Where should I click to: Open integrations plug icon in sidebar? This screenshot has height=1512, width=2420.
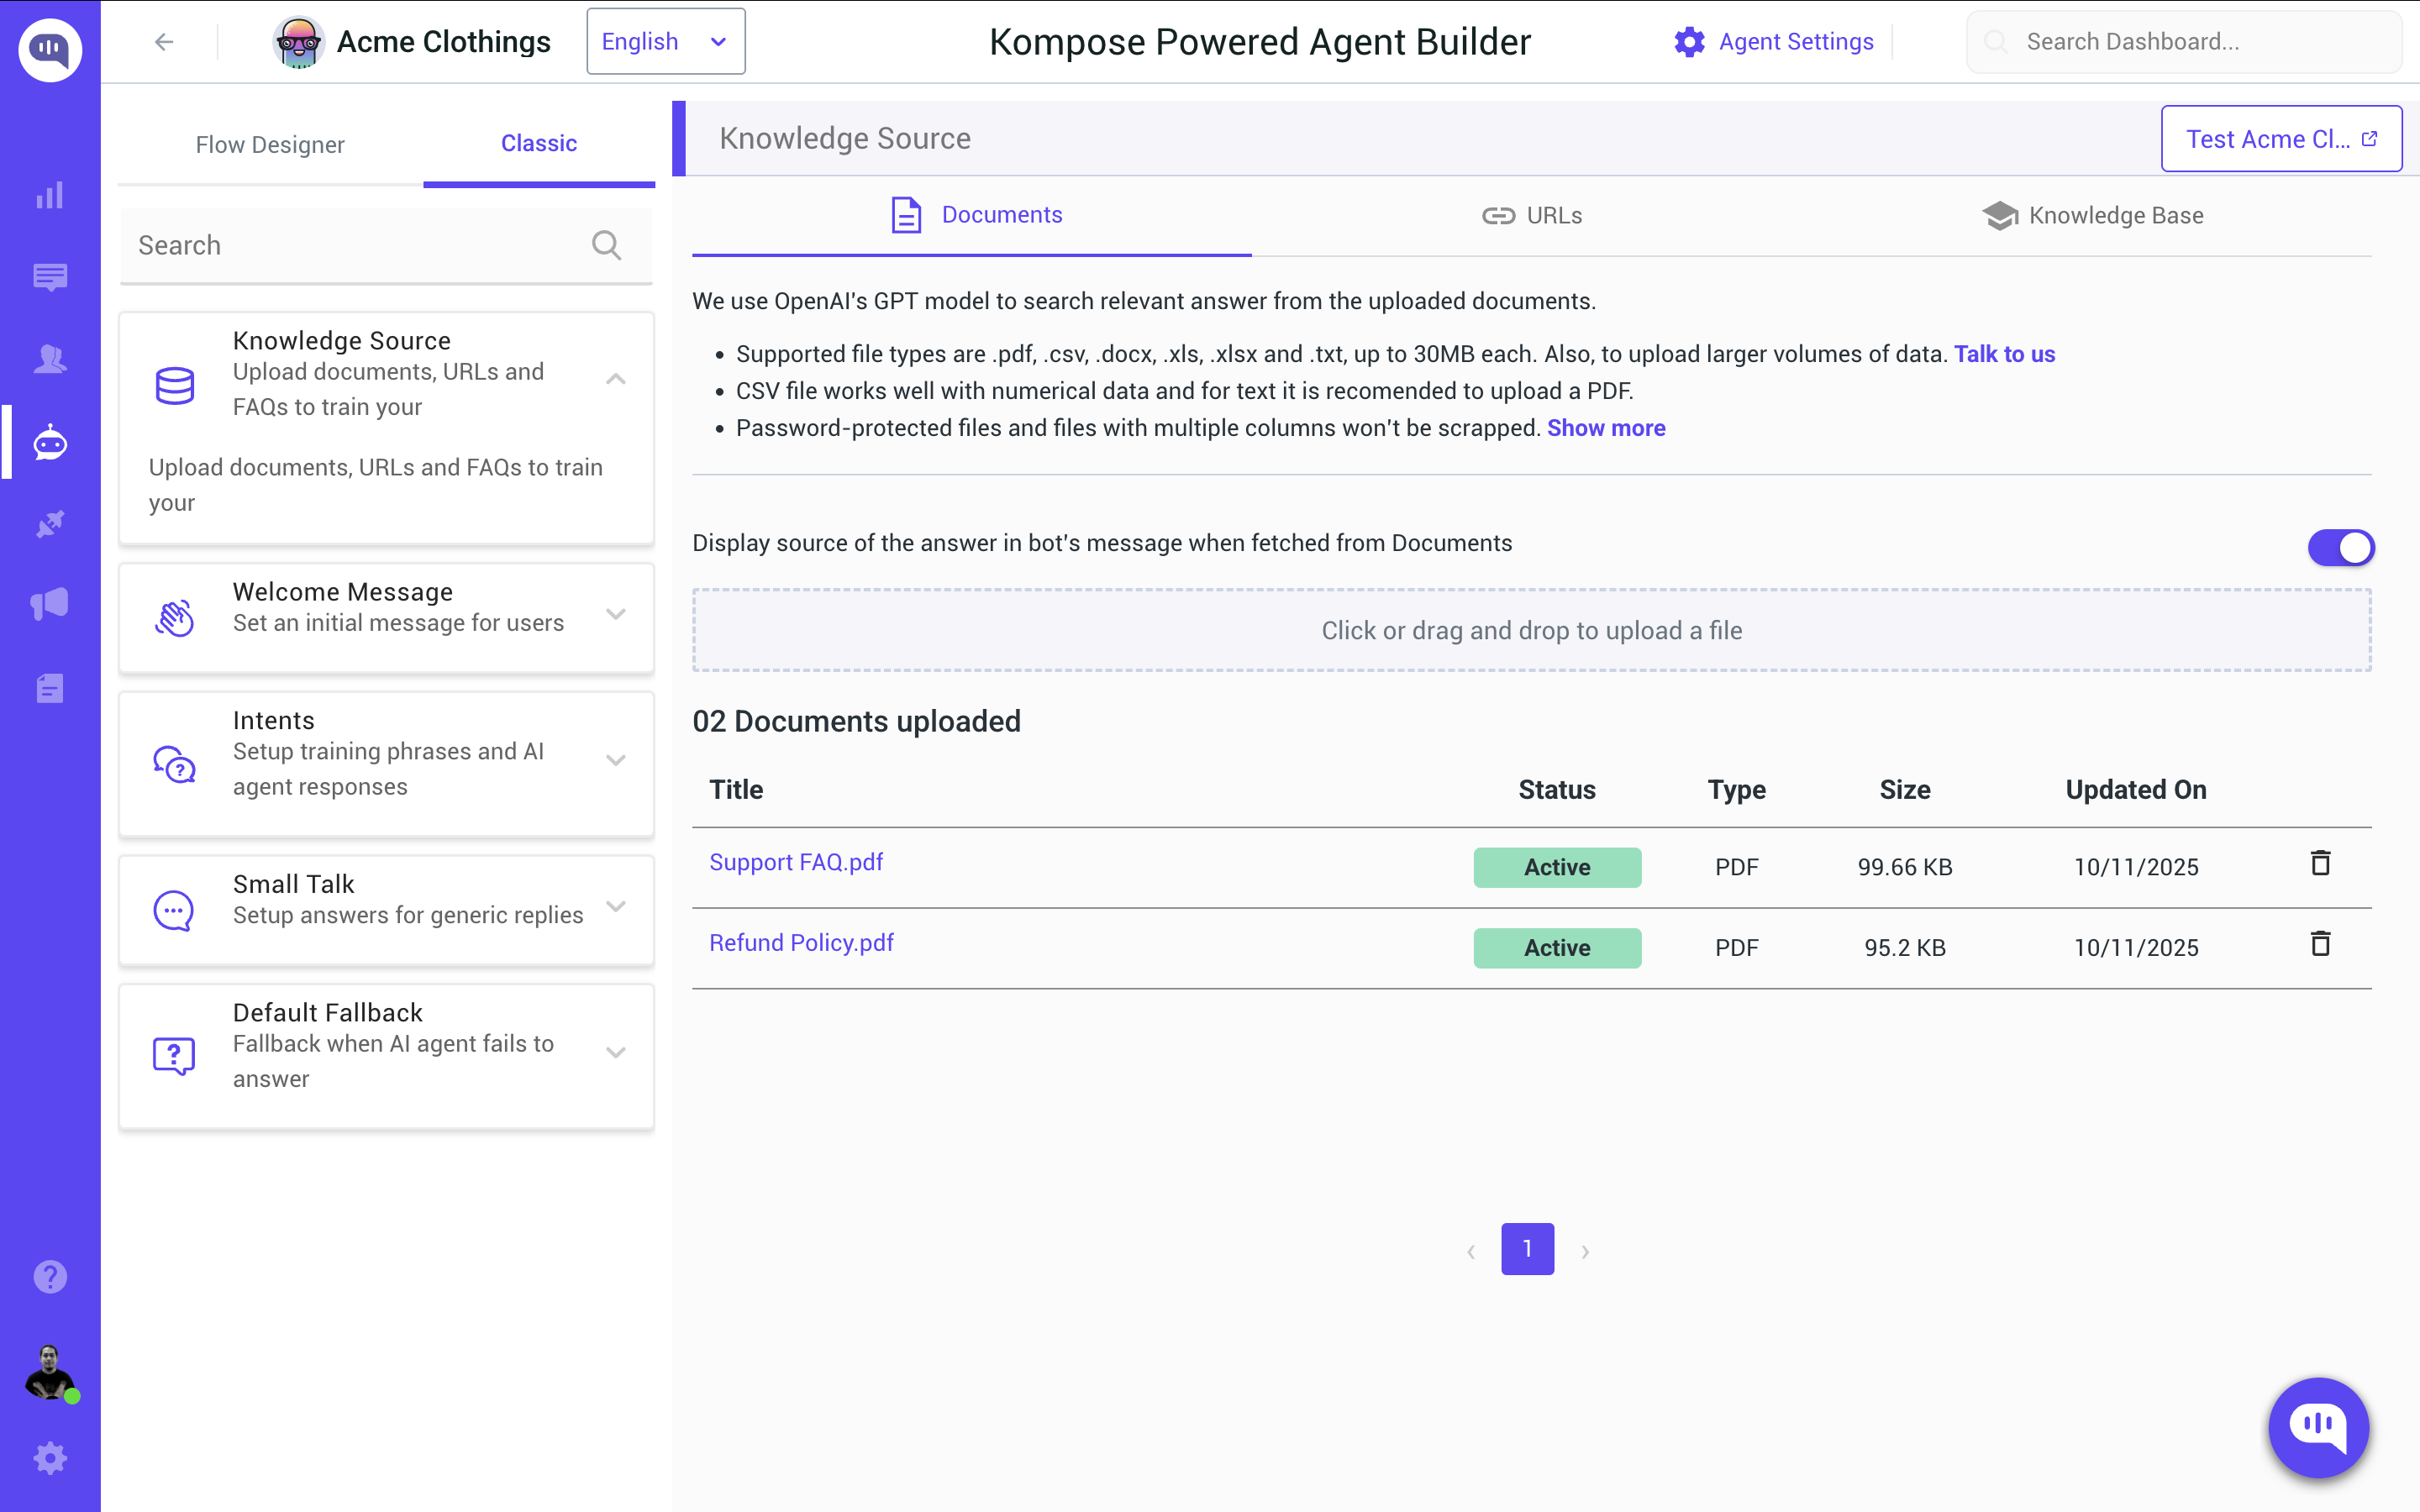tap(50, 523)
